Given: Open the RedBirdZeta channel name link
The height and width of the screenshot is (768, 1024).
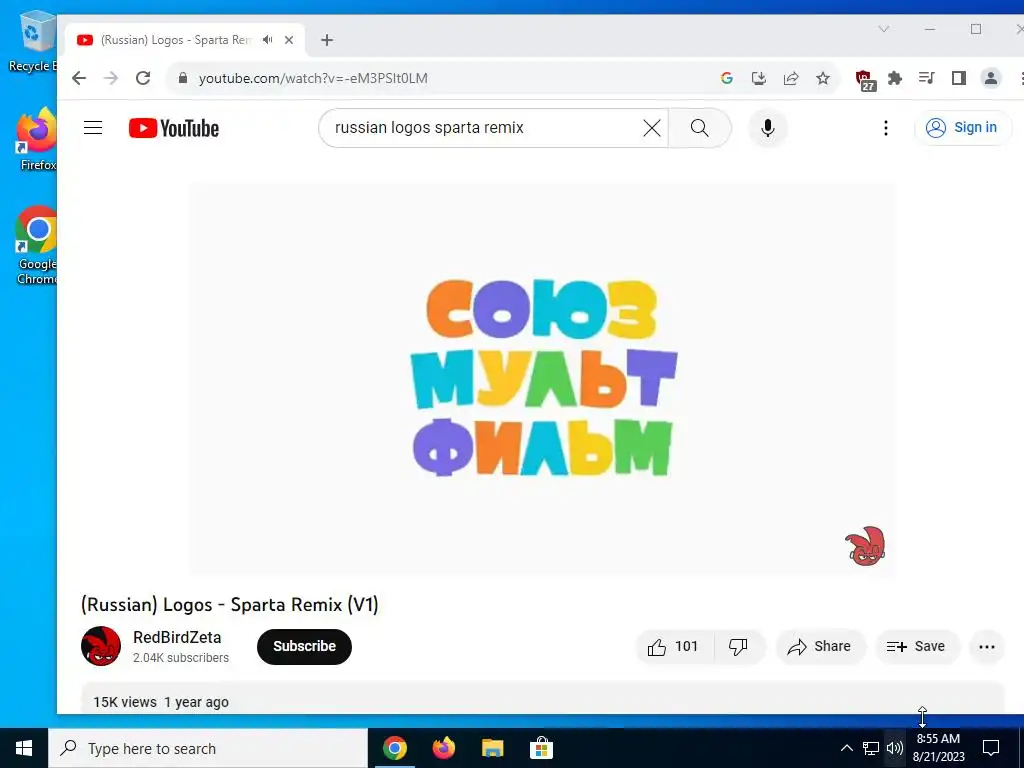Looking at the screenshot, I should tap(177, 637).
